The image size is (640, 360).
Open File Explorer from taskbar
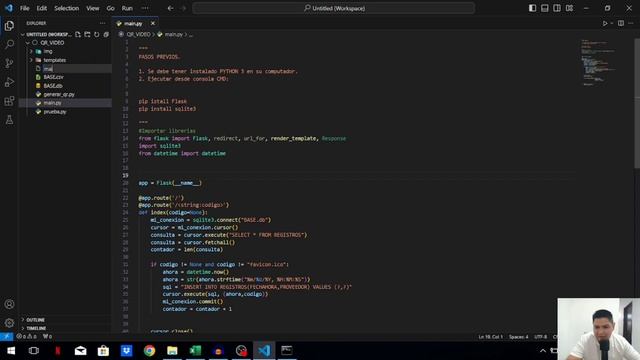172,351
